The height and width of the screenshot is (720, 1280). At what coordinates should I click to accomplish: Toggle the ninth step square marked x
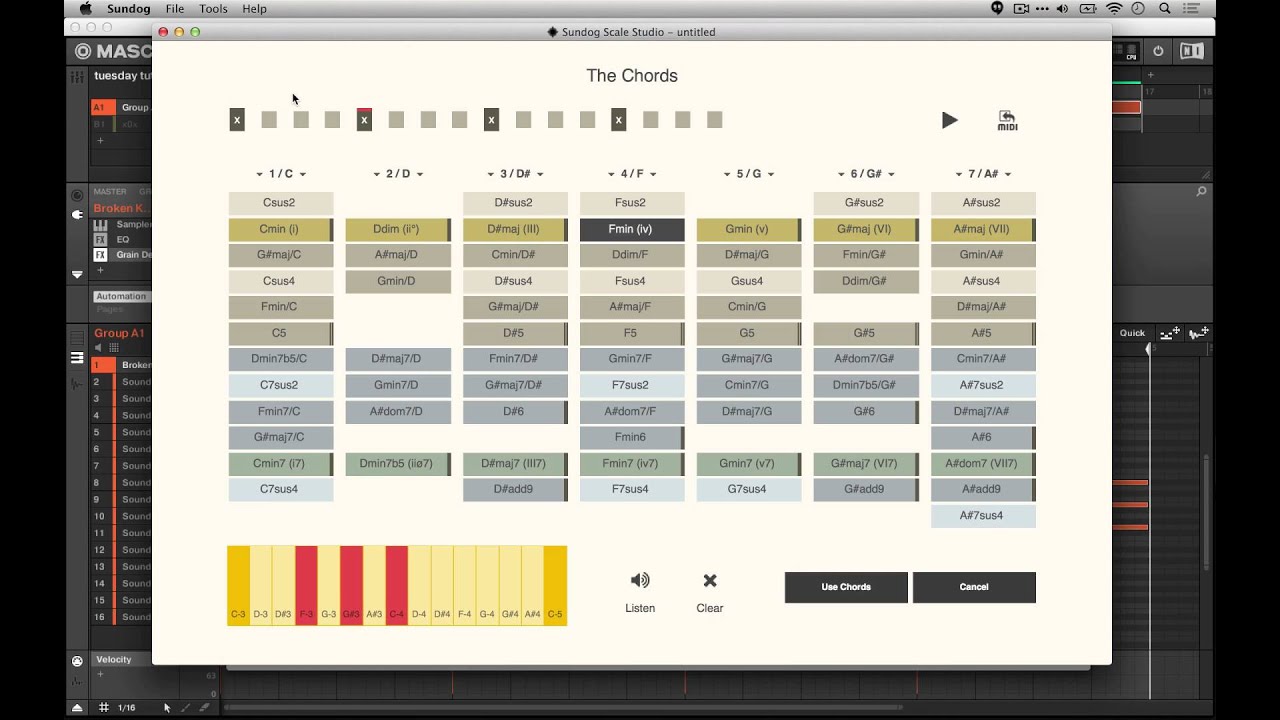(491, 120)
